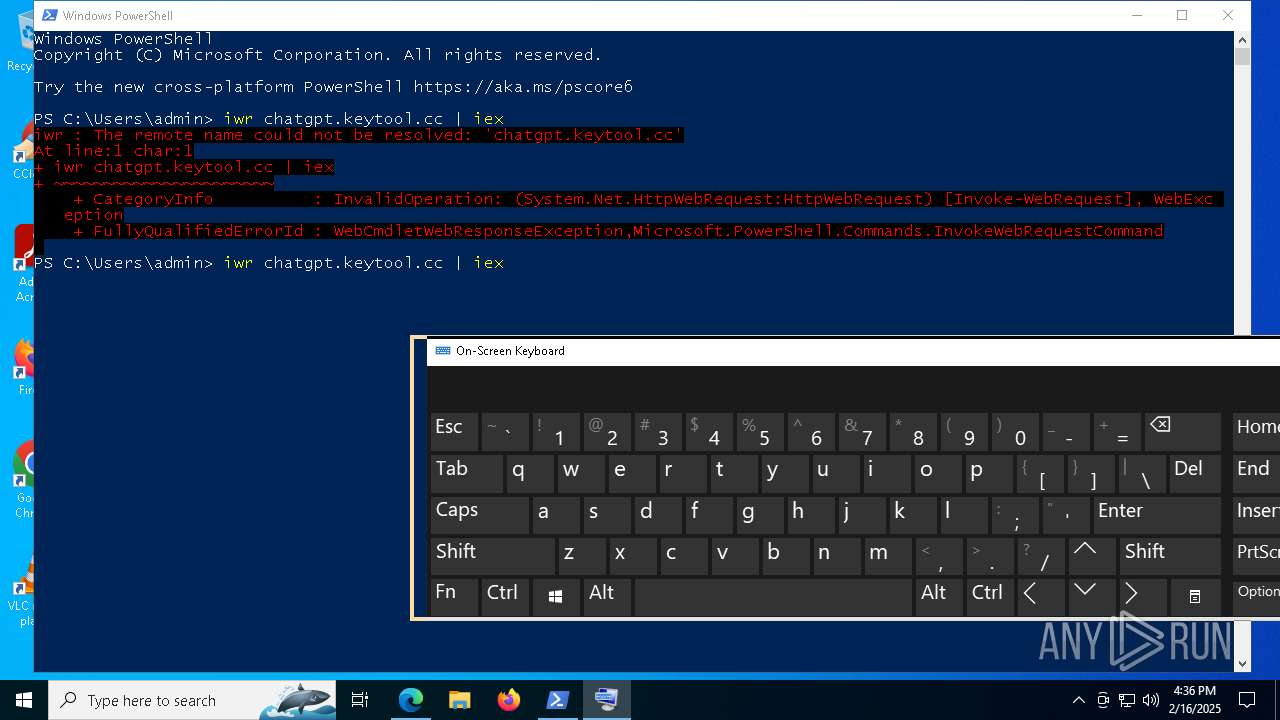Click the semicolon colon key
1280x720 pixels.
[x=1015, y=514]
